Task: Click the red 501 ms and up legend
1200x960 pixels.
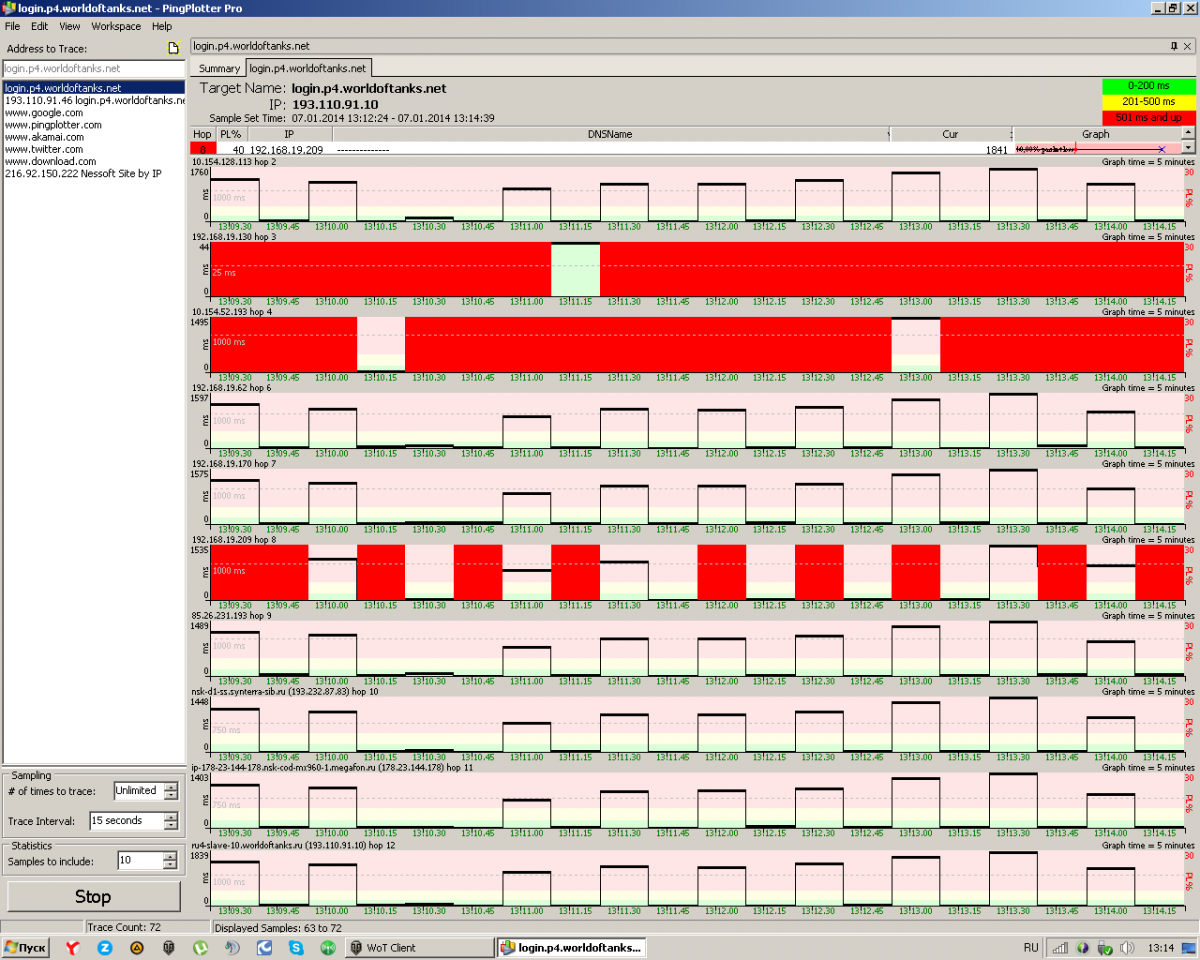Action: (x=1149, y=117)
